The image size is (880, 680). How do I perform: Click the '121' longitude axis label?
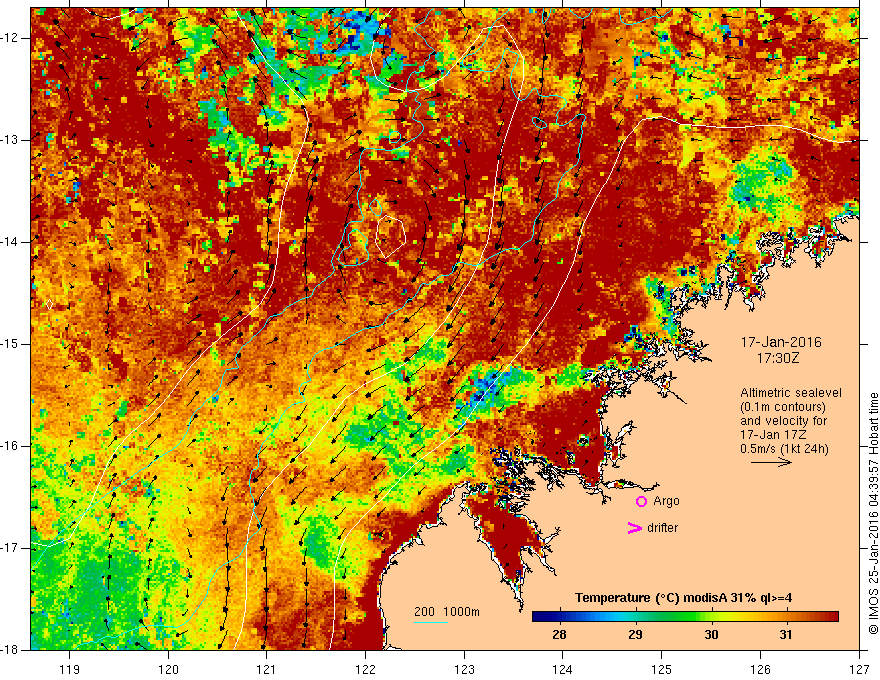point(267,669)
